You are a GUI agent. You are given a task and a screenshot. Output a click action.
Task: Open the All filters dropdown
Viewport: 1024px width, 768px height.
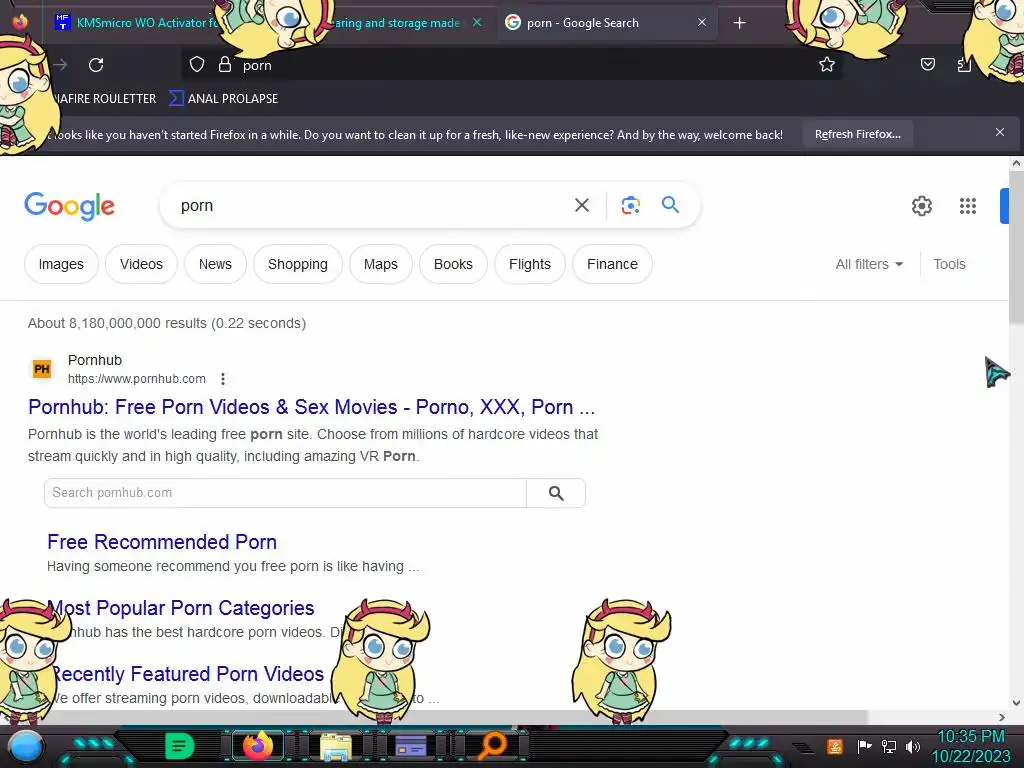[x=869, y=264]
